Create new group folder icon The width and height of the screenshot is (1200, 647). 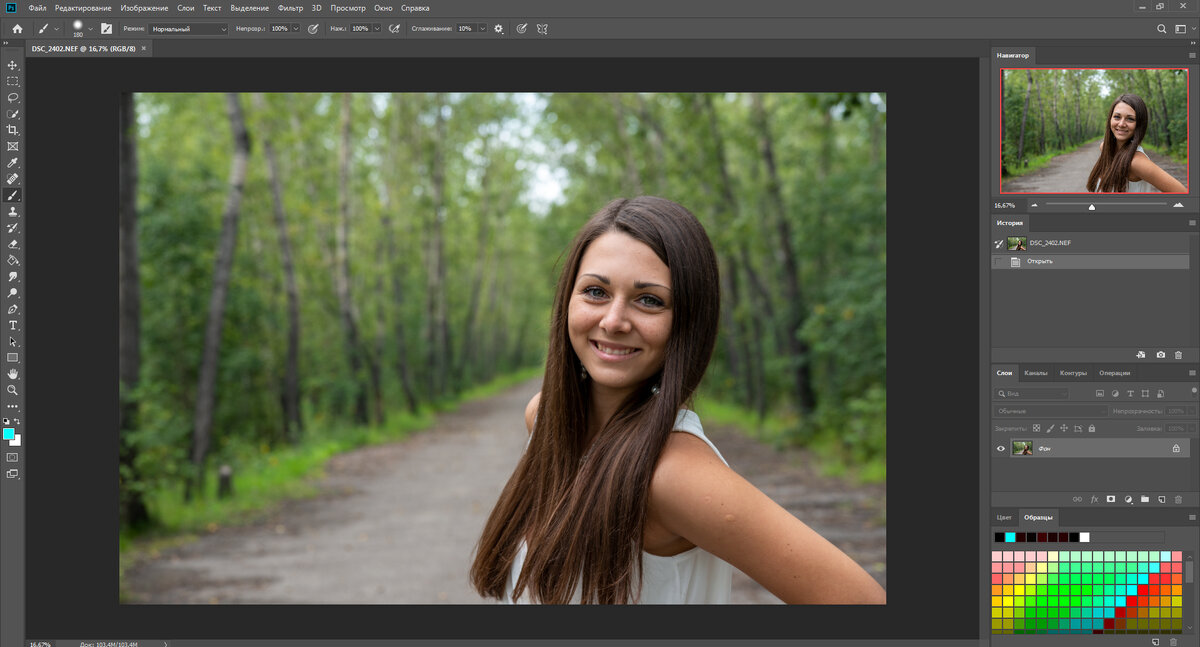(x=1145, y=498)
